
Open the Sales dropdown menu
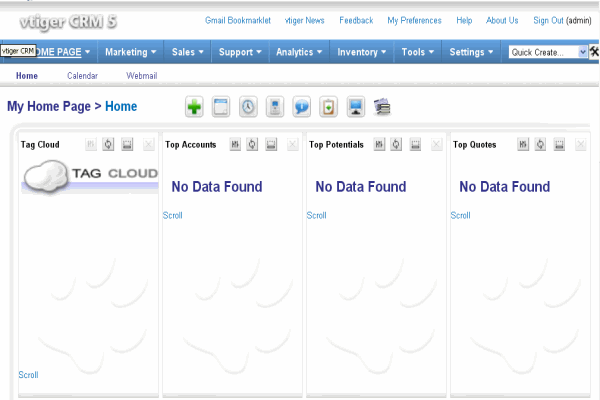pos(189,52)
